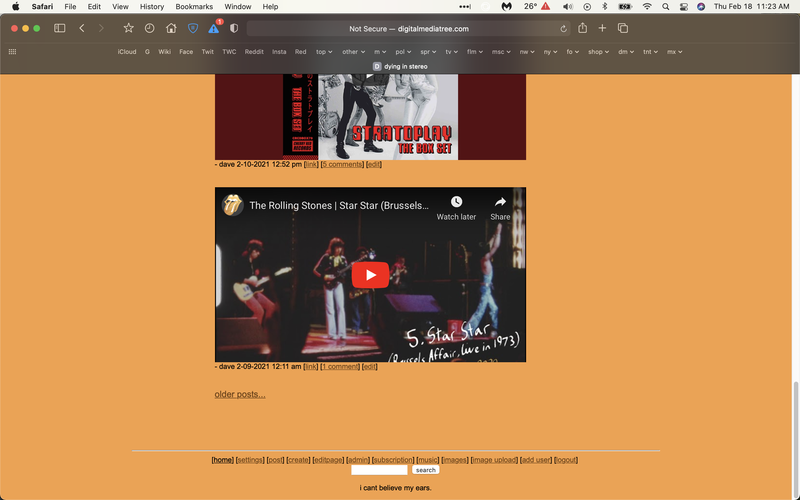Edit the 2-10-2021 dave post
Viewport: 800px width, 500px height.
[374, 164]
